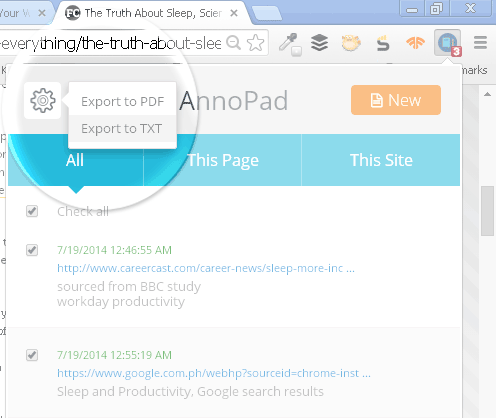This screenshot has height=418, width=496.
Task: Bookmark this page with the star icon
Action: point(256,43)
